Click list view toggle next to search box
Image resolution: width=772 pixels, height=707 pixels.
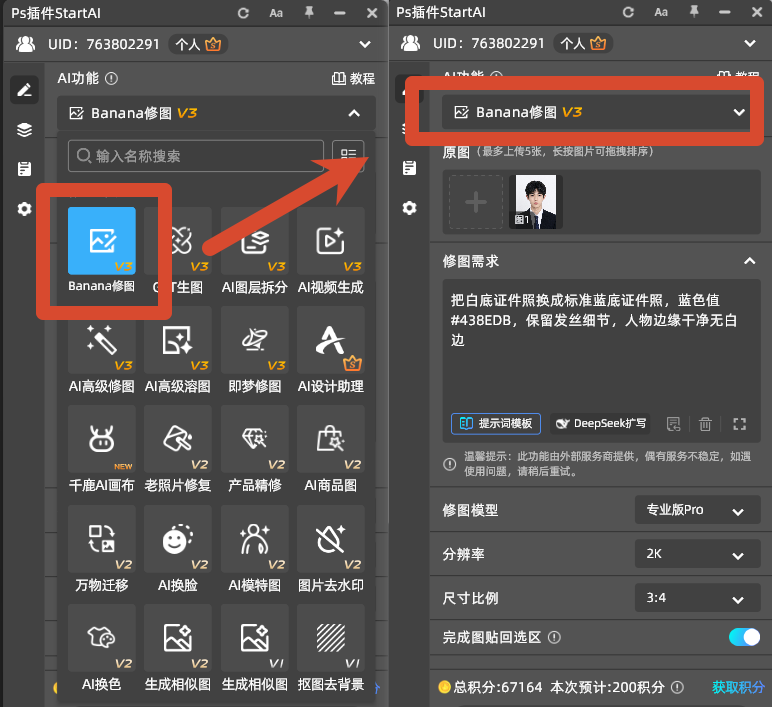pos(348,156)
